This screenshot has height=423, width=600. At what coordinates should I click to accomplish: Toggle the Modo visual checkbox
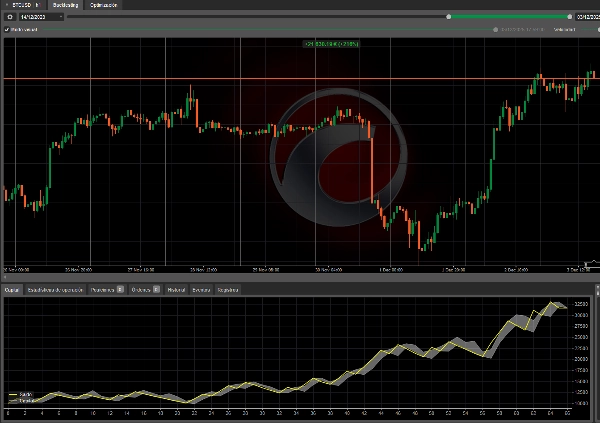pos(6,29)
